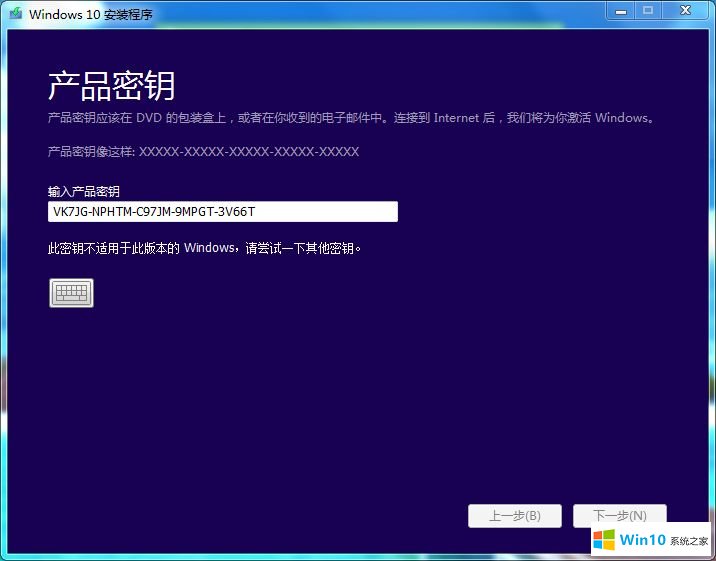The height and width of the screenshot is (561, 716).
Task: Click the product key input field
Action: click(x=223, y=212)
